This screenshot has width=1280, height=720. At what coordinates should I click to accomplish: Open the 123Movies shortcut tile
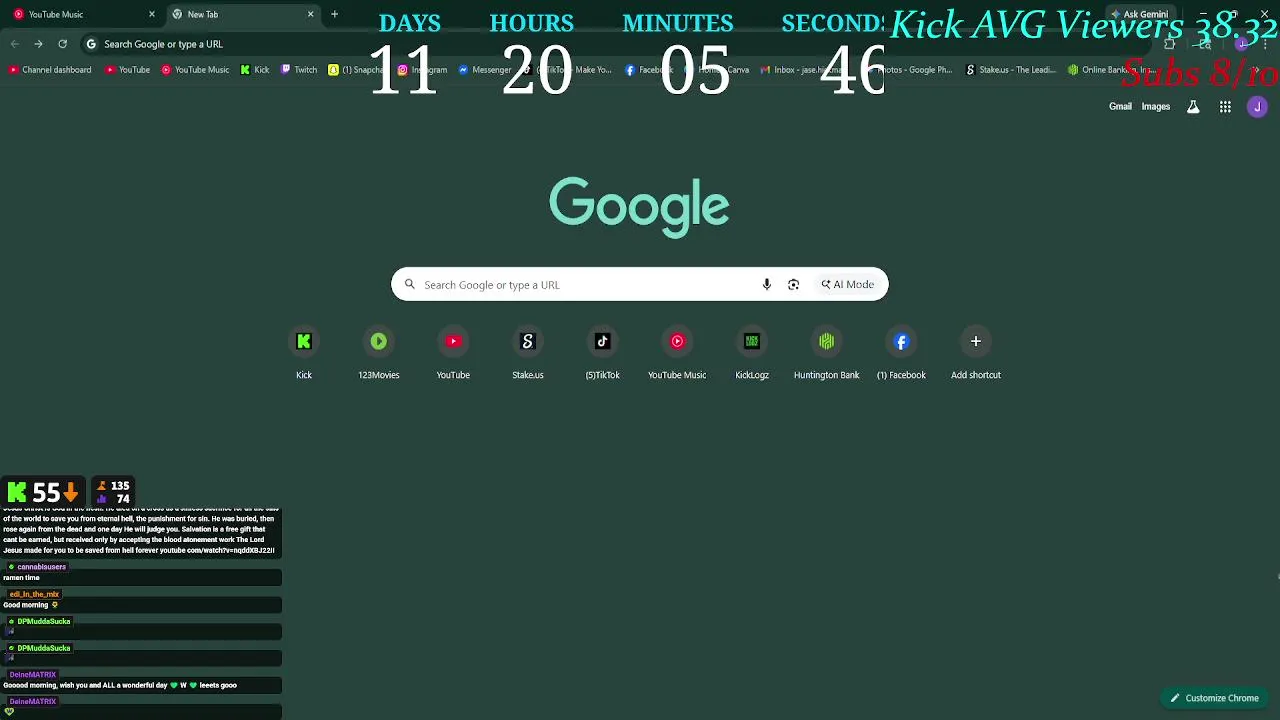[379, 354]
